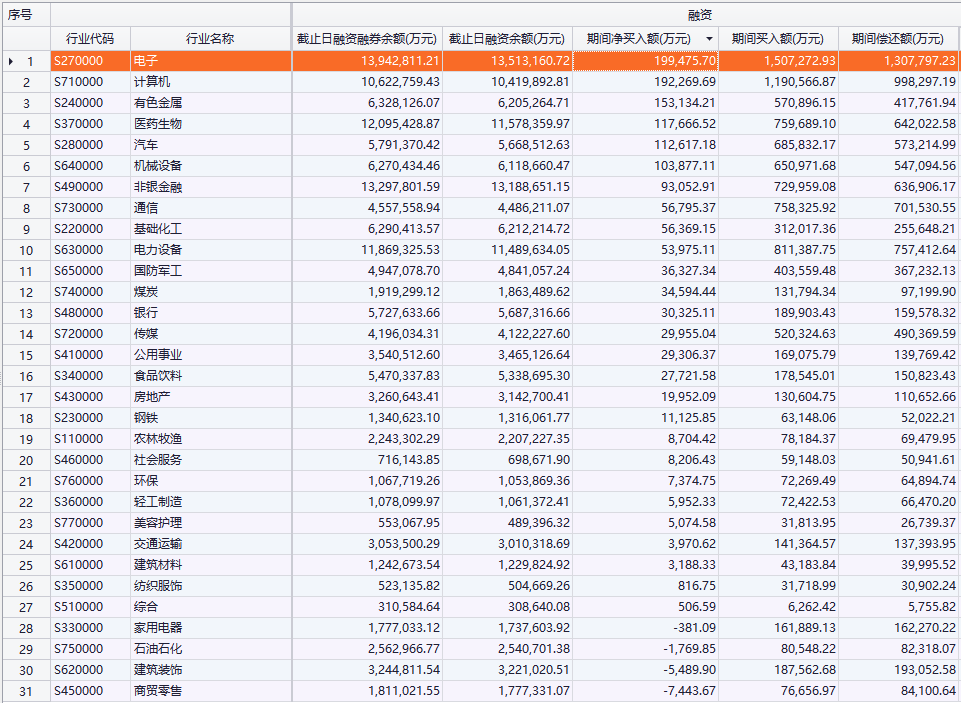
Task: Sort by 期间买入额(万元) column header
Action: tap(778, 39)
